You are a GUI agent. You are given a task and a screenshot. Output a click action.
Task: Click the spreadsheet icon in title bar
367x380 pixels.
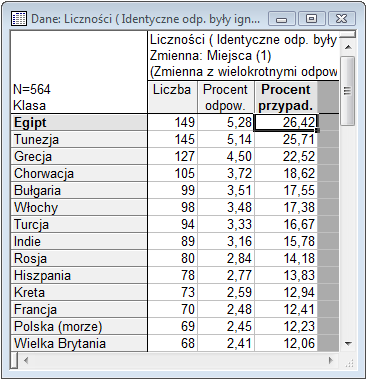(x=19, y=19)
